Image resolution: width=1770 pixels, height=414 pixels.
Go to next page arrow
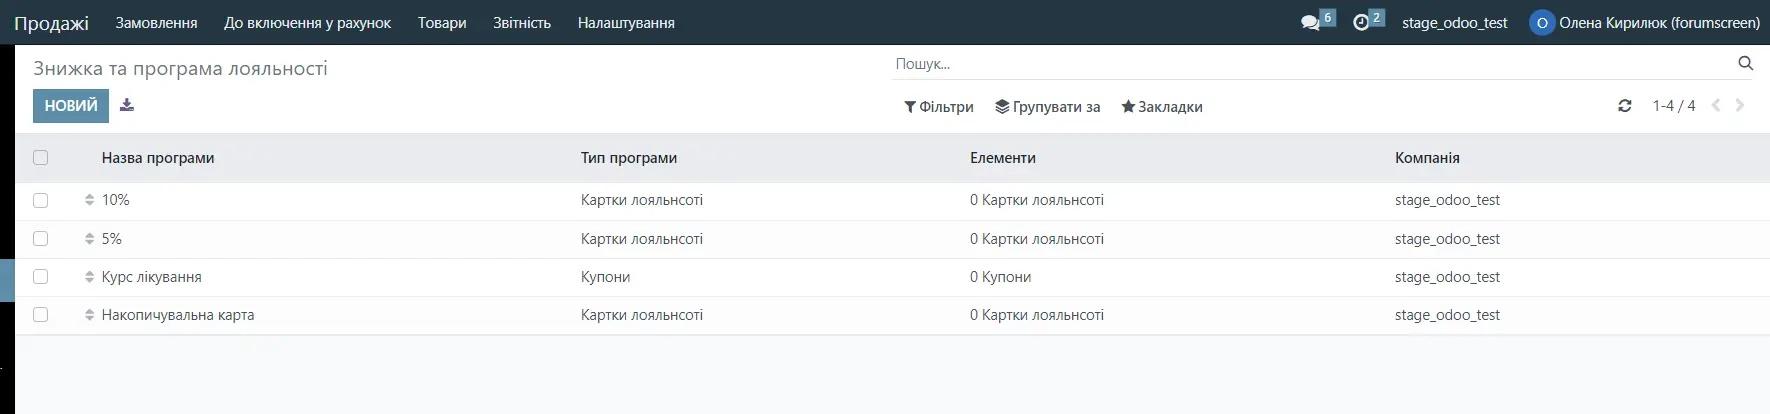click(x=1740, y=106)
